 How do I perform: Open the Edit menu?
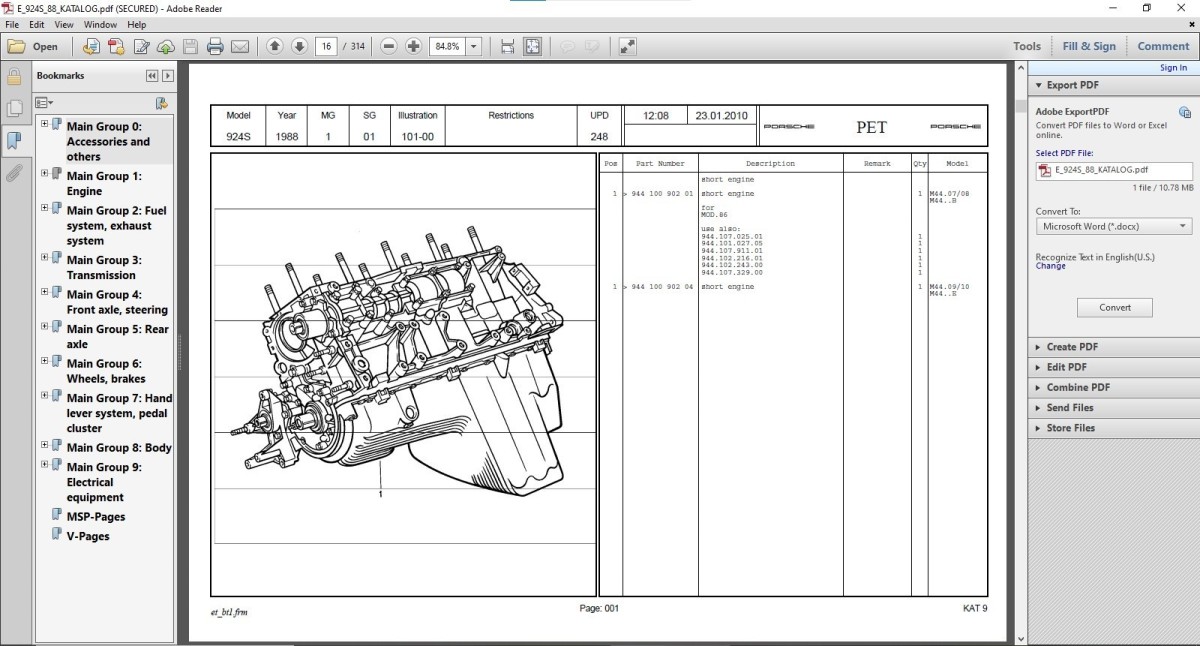(x=37, y=24)
